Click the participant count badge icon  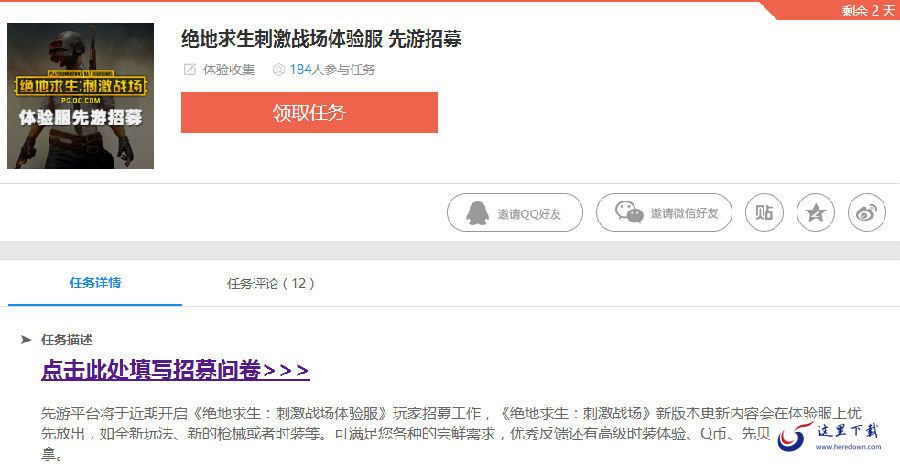click(x=278, y=69)
